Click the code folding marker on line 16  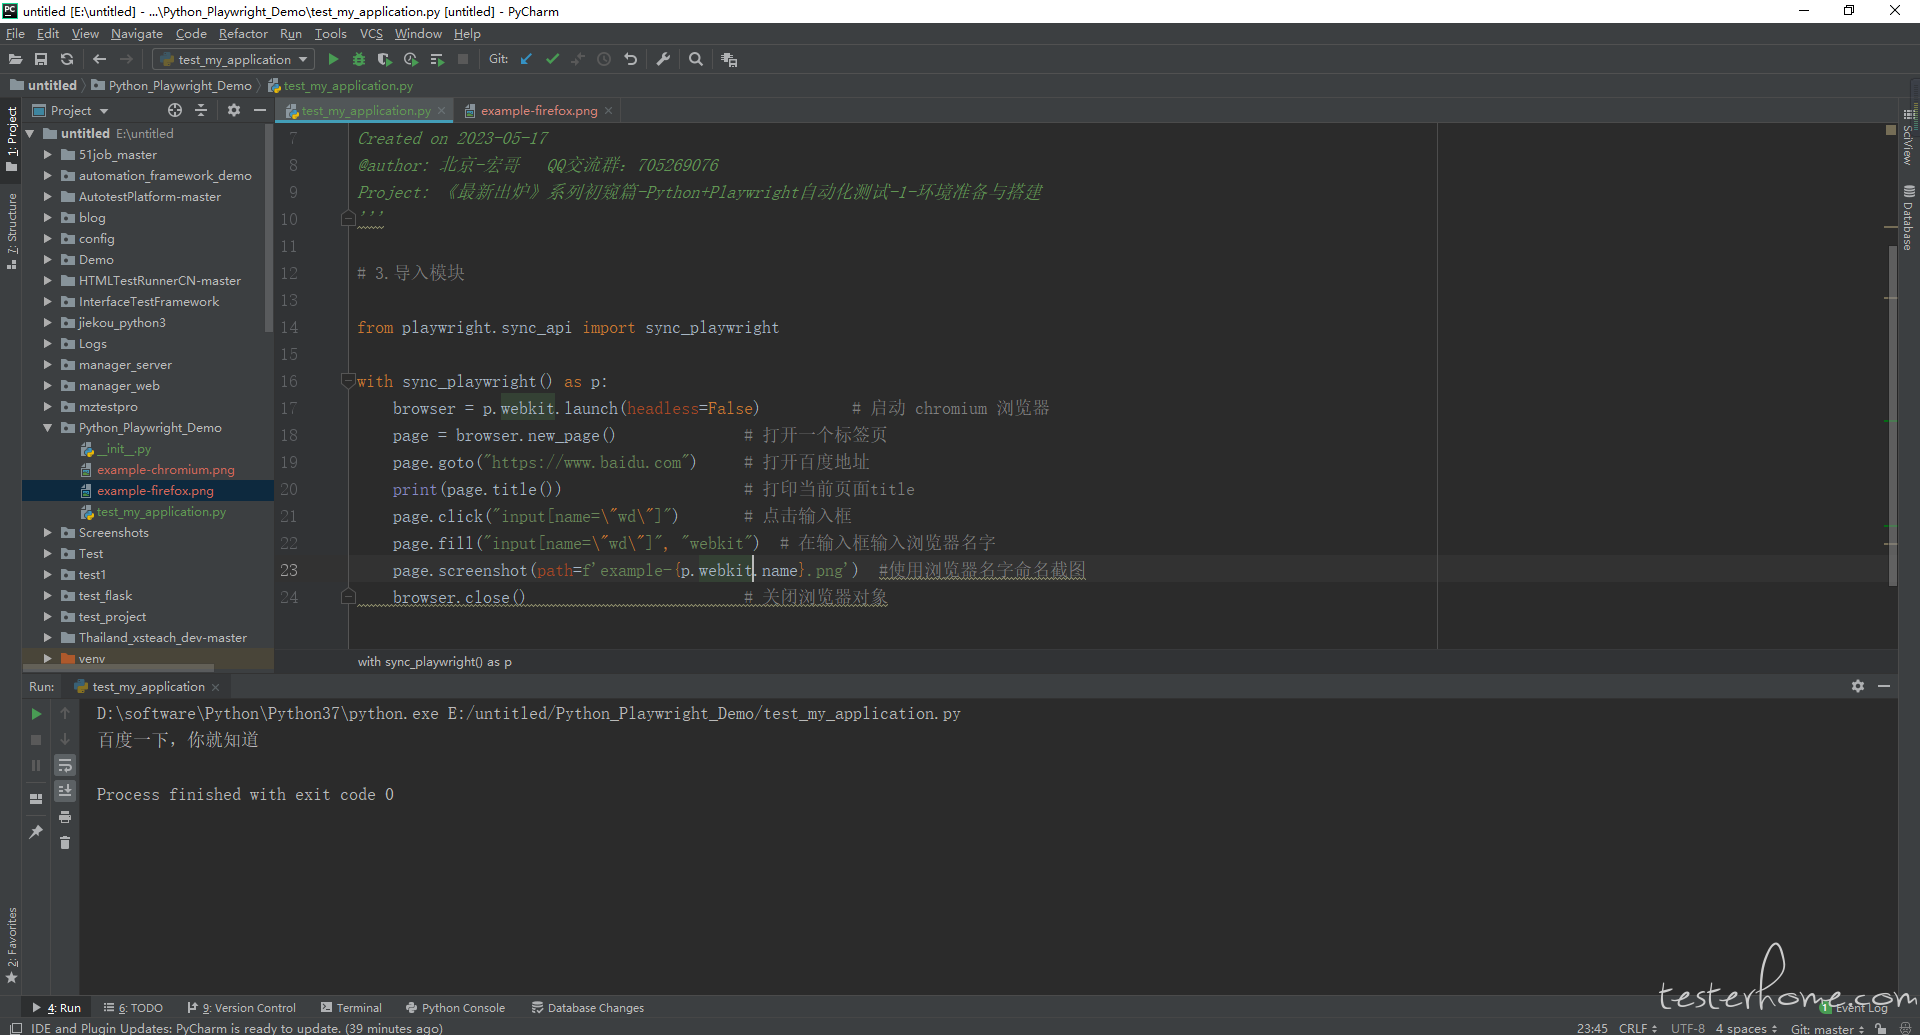tap(348, 381)
